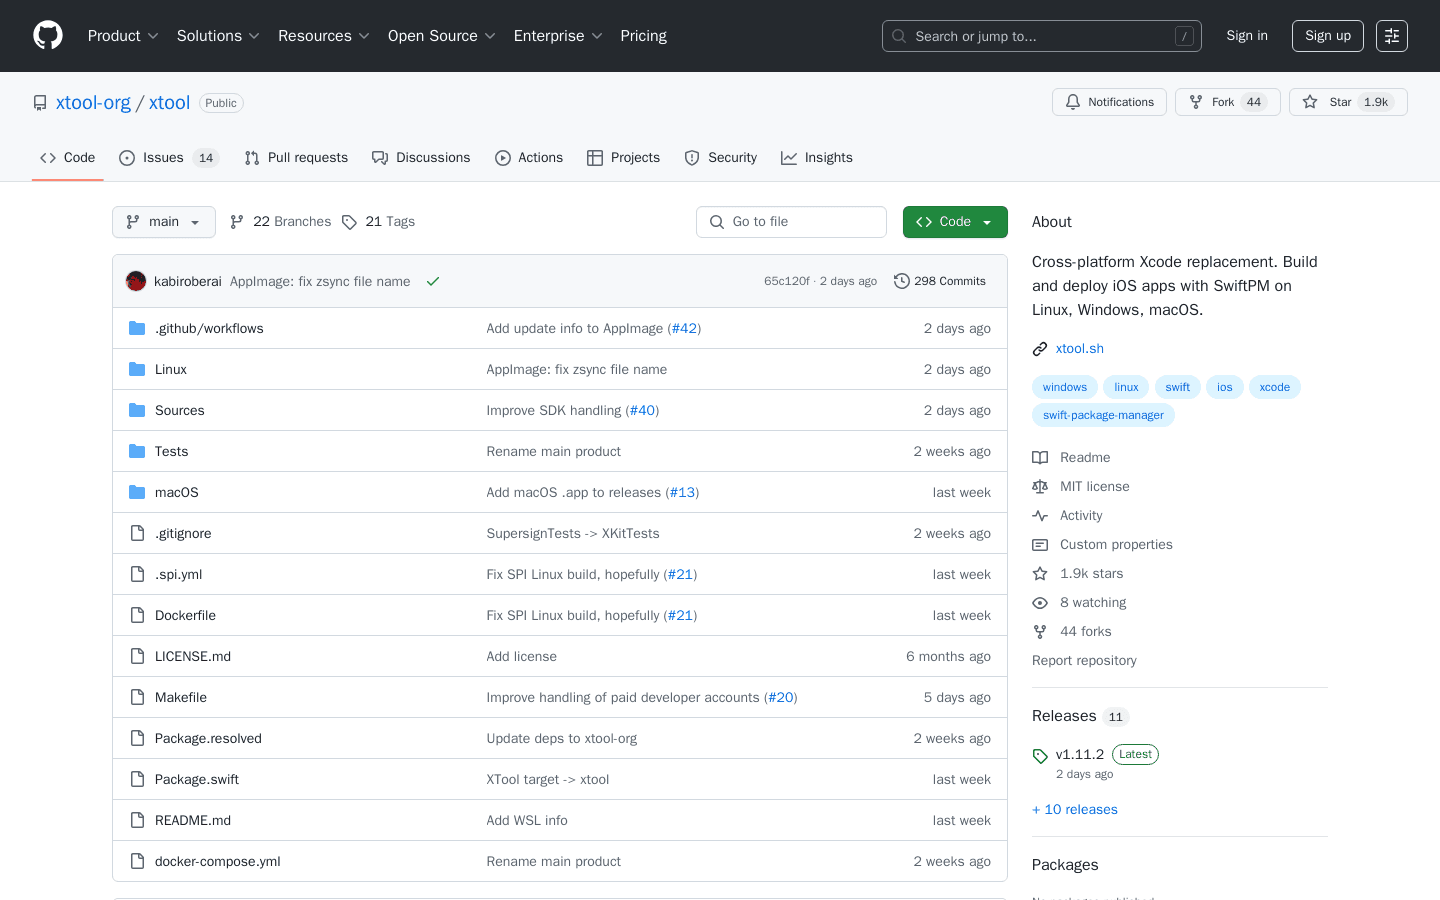The image size is (1440, 900).
Task: Open the latest release v1.11.2
Action: tap(1080, 754)
